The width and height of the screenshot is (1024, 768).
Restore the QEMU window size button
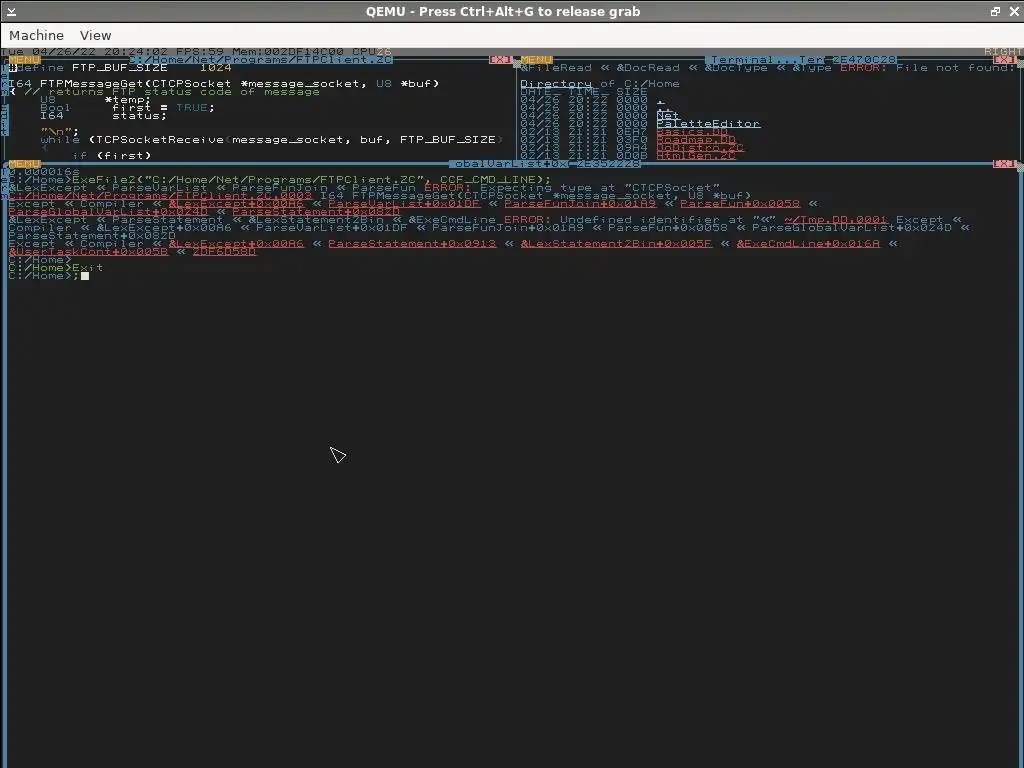(995, 12)
